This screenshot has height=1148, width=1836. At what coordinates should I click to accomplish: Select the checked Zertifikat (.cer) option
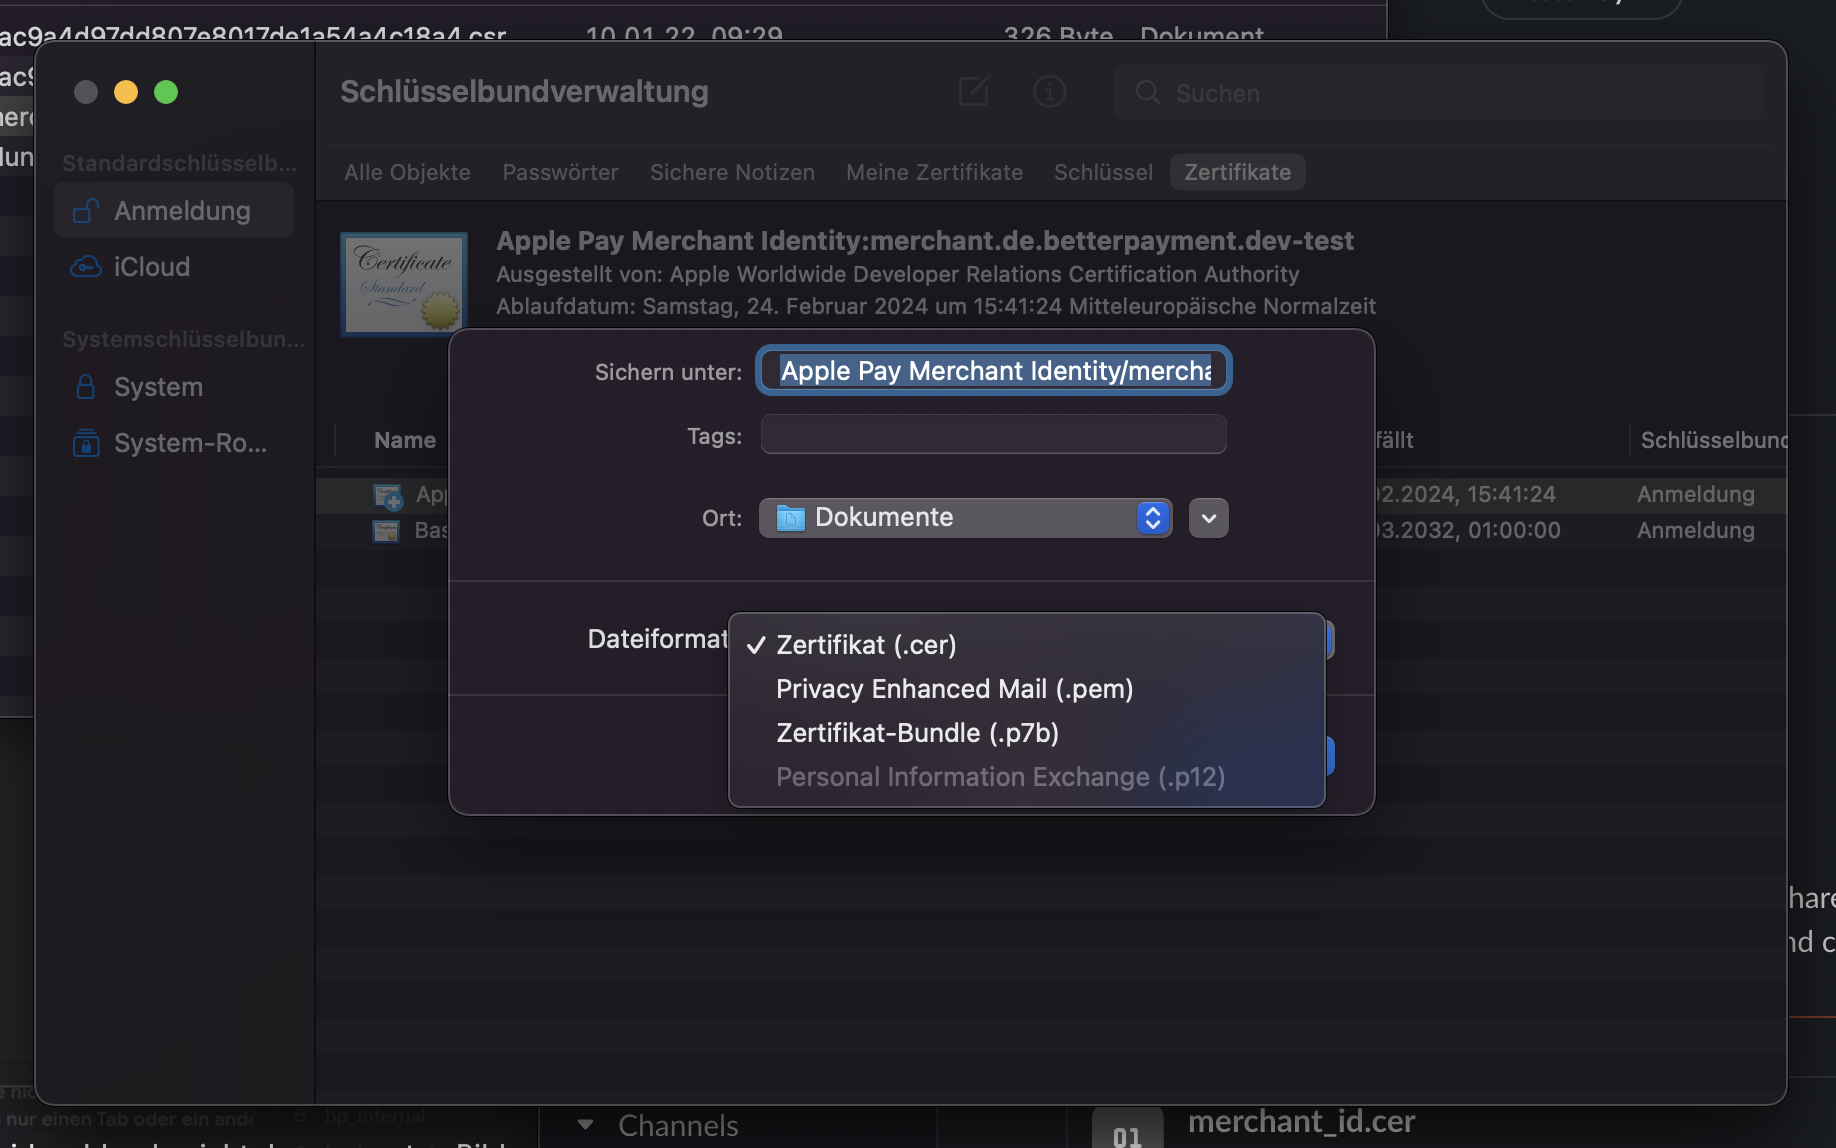point(865,645)
